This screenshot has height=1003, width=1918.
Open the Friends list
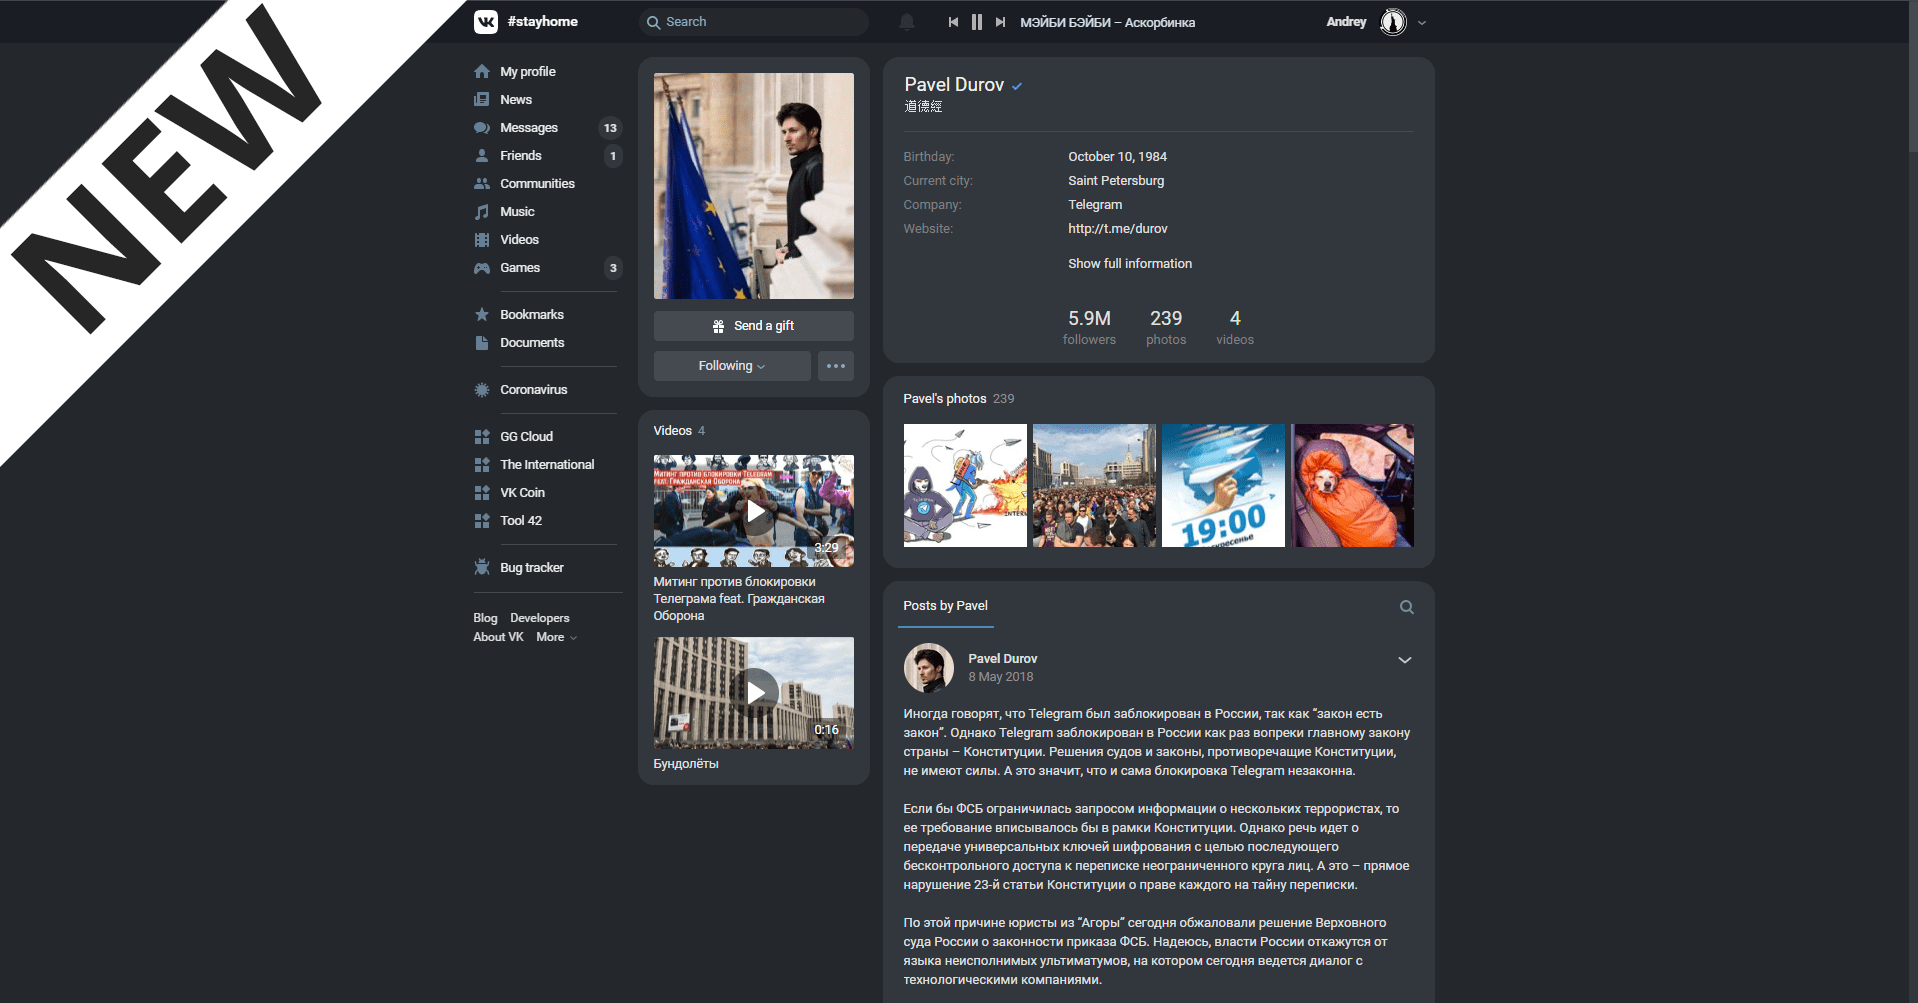click(x=521, y=155)
